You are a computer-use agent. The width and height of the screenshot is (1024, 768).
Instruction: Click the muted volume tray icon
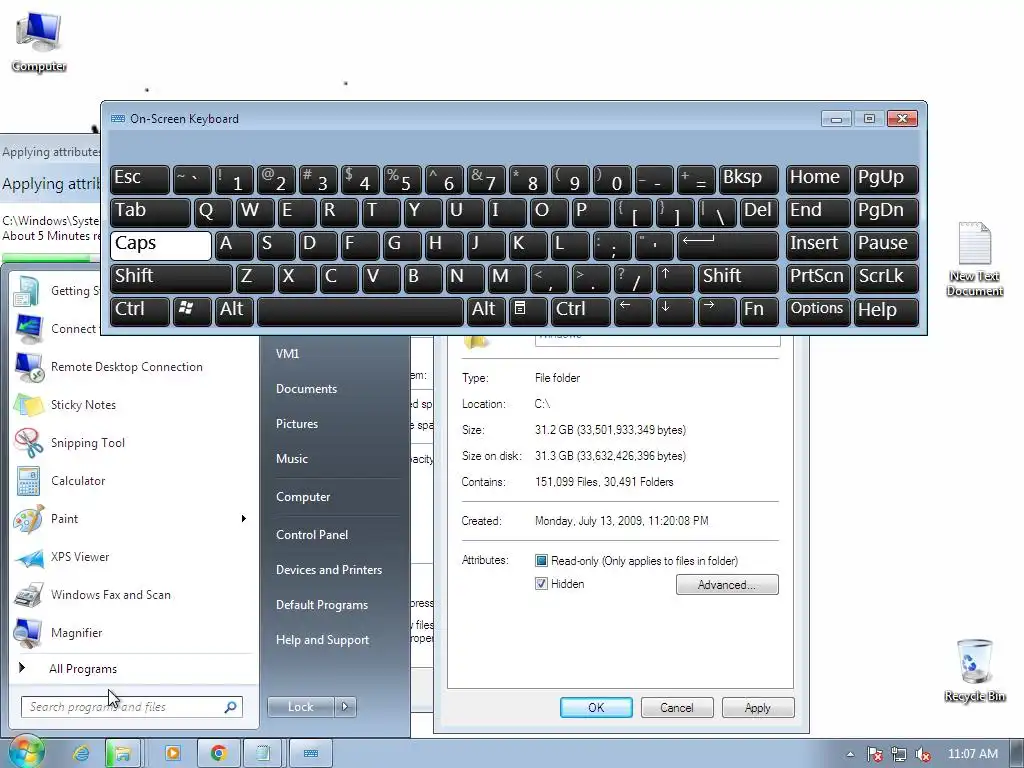pyautogui.click(x=923, y=754)
